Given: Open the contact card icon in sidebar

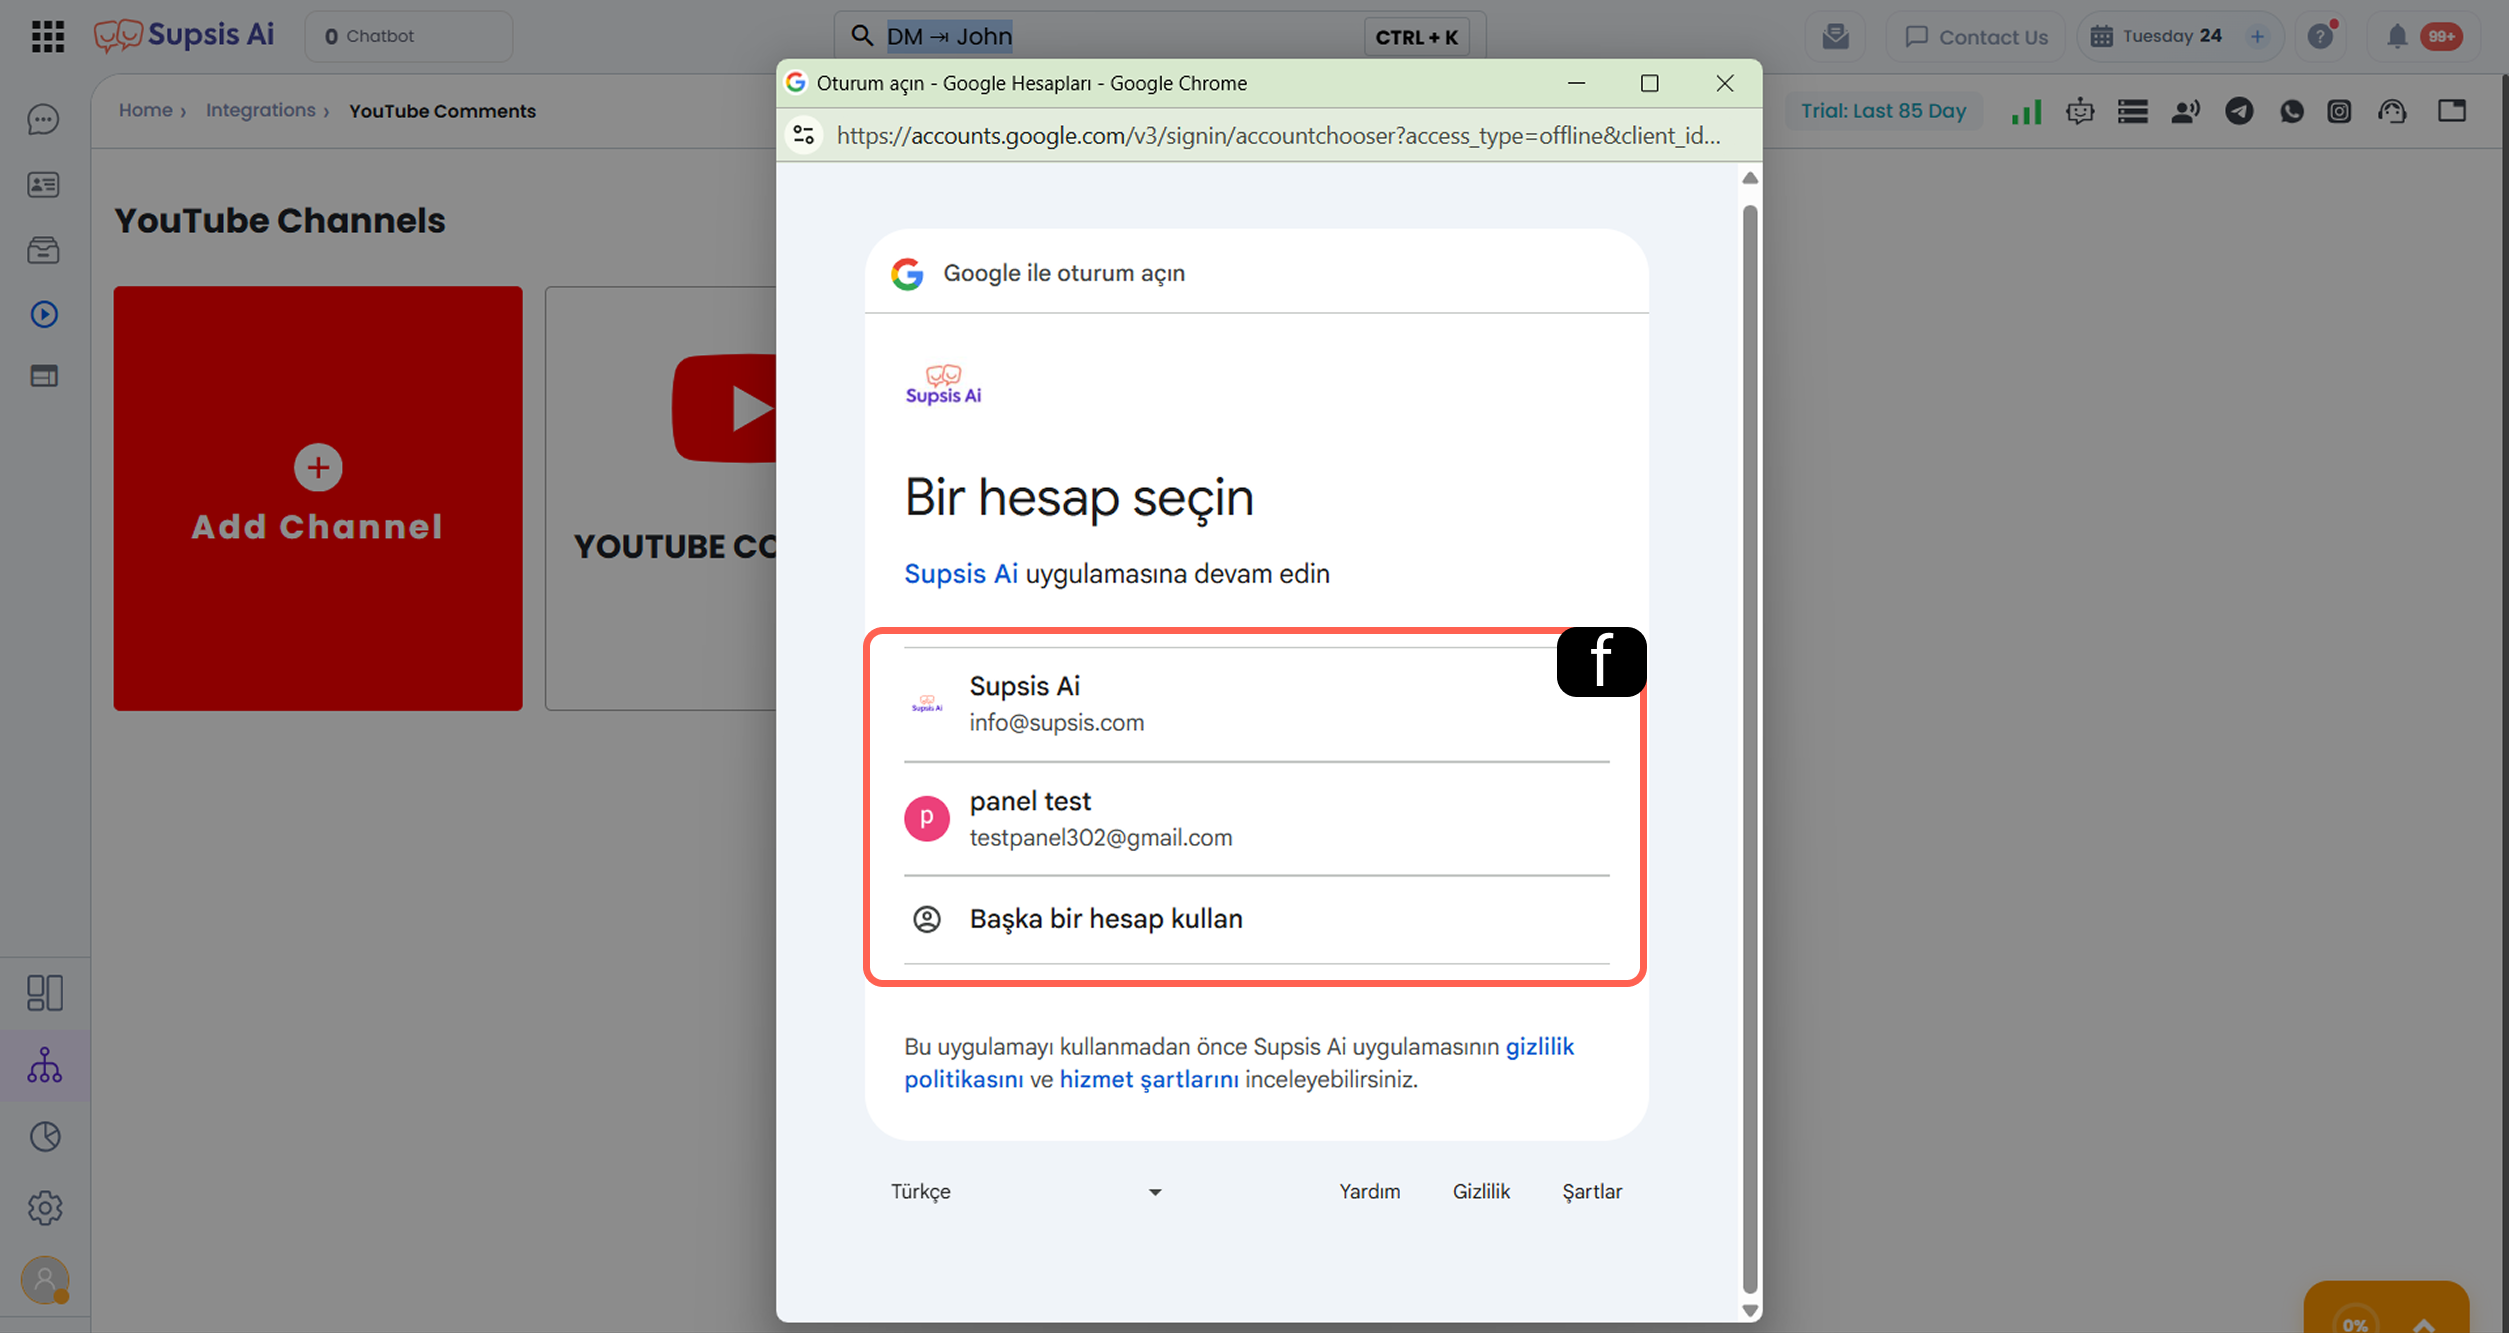Looking at the screenshot, I should [44, 185].
